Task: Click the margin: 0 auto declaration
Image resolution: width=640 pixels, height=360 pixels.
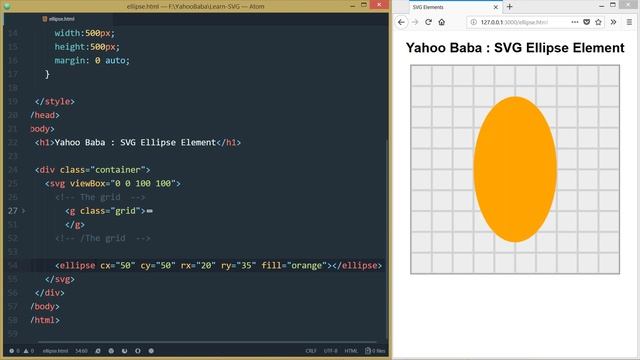Action: (x=92, y=60)
